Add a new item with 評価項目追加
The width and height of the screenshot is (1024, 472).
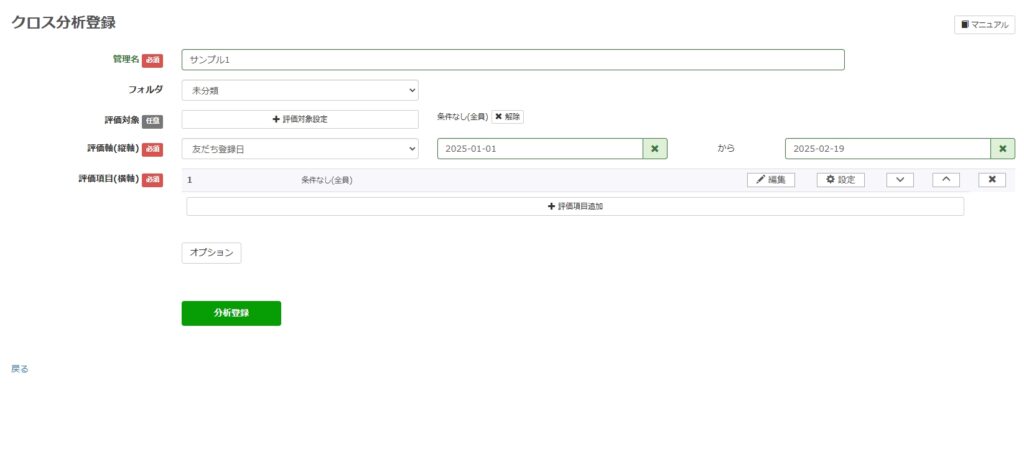click(x=575, y=206)
